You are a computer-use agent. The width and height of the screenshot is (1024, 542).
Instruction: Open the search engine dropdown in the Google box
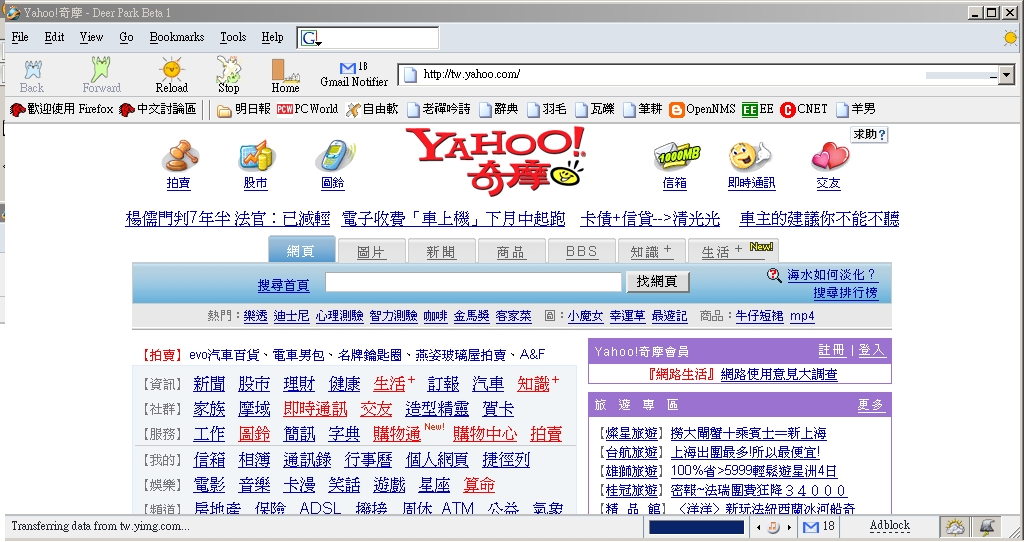(312, 39)
